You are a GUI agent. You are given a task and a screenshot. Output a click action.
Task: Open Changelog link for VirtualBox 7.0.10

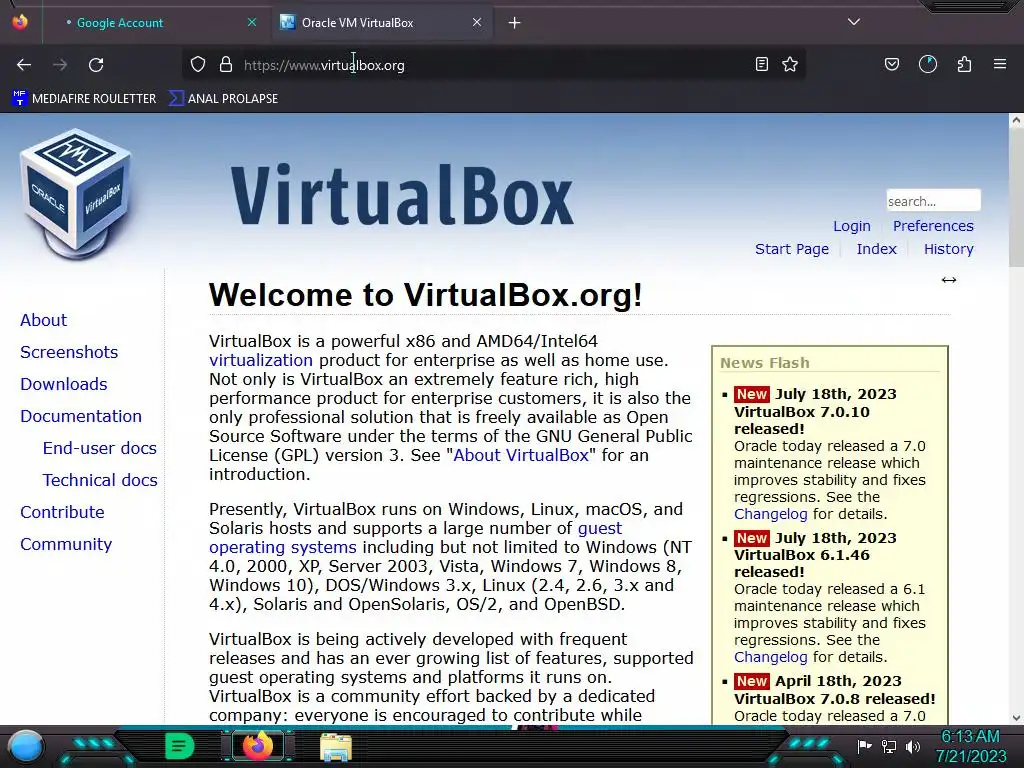pos(771,514)
